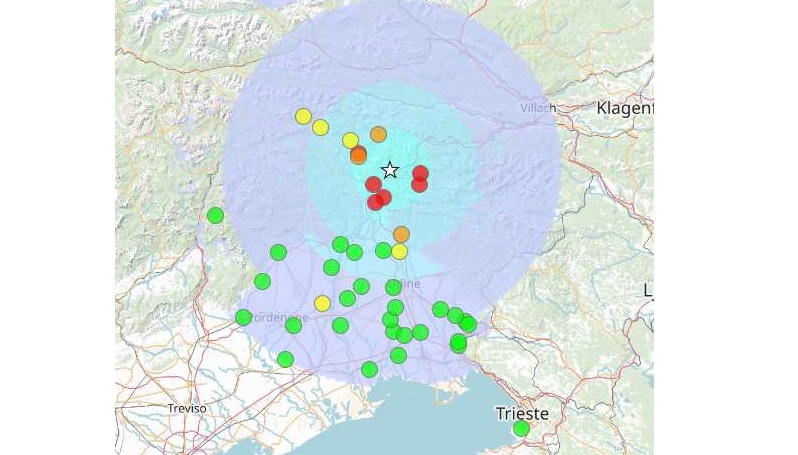Select the orange marker south of the star

click(401, 234)
